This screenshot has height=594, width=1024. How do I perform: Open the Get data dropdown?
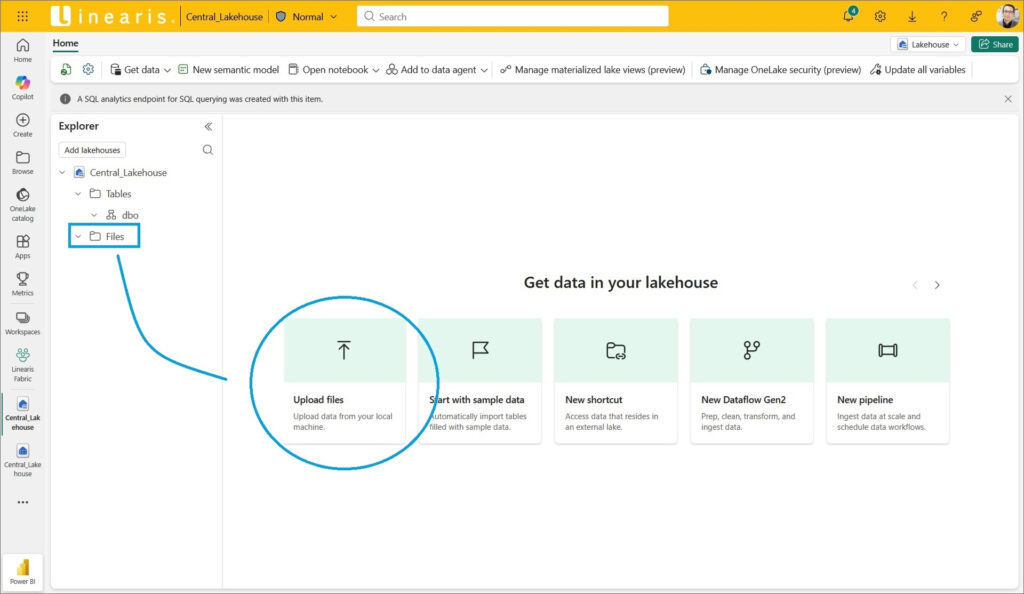(139, 70)
